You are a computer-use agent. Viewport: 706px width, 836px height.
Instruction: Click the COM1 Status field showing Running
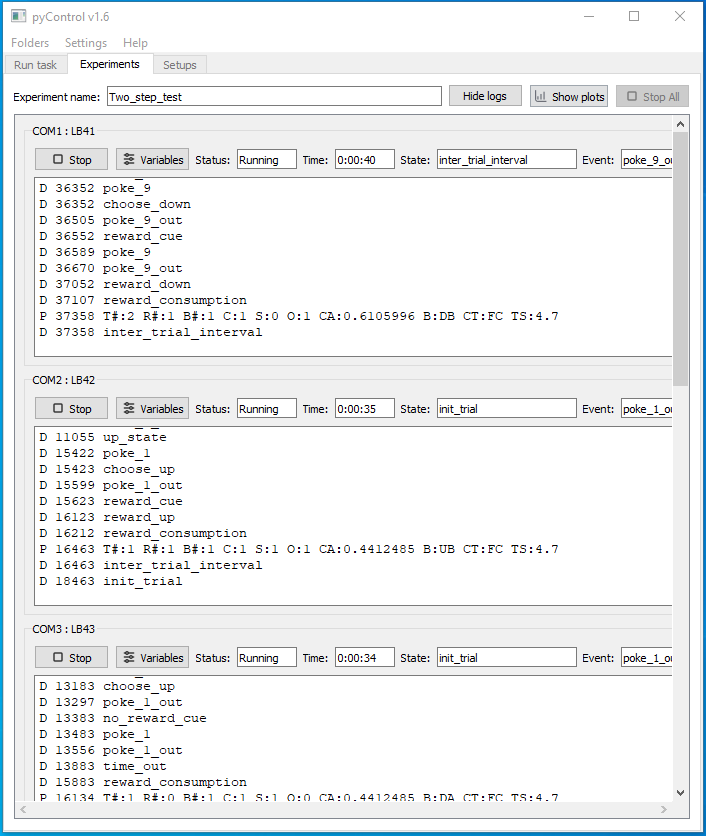click(x=267, y=159)
